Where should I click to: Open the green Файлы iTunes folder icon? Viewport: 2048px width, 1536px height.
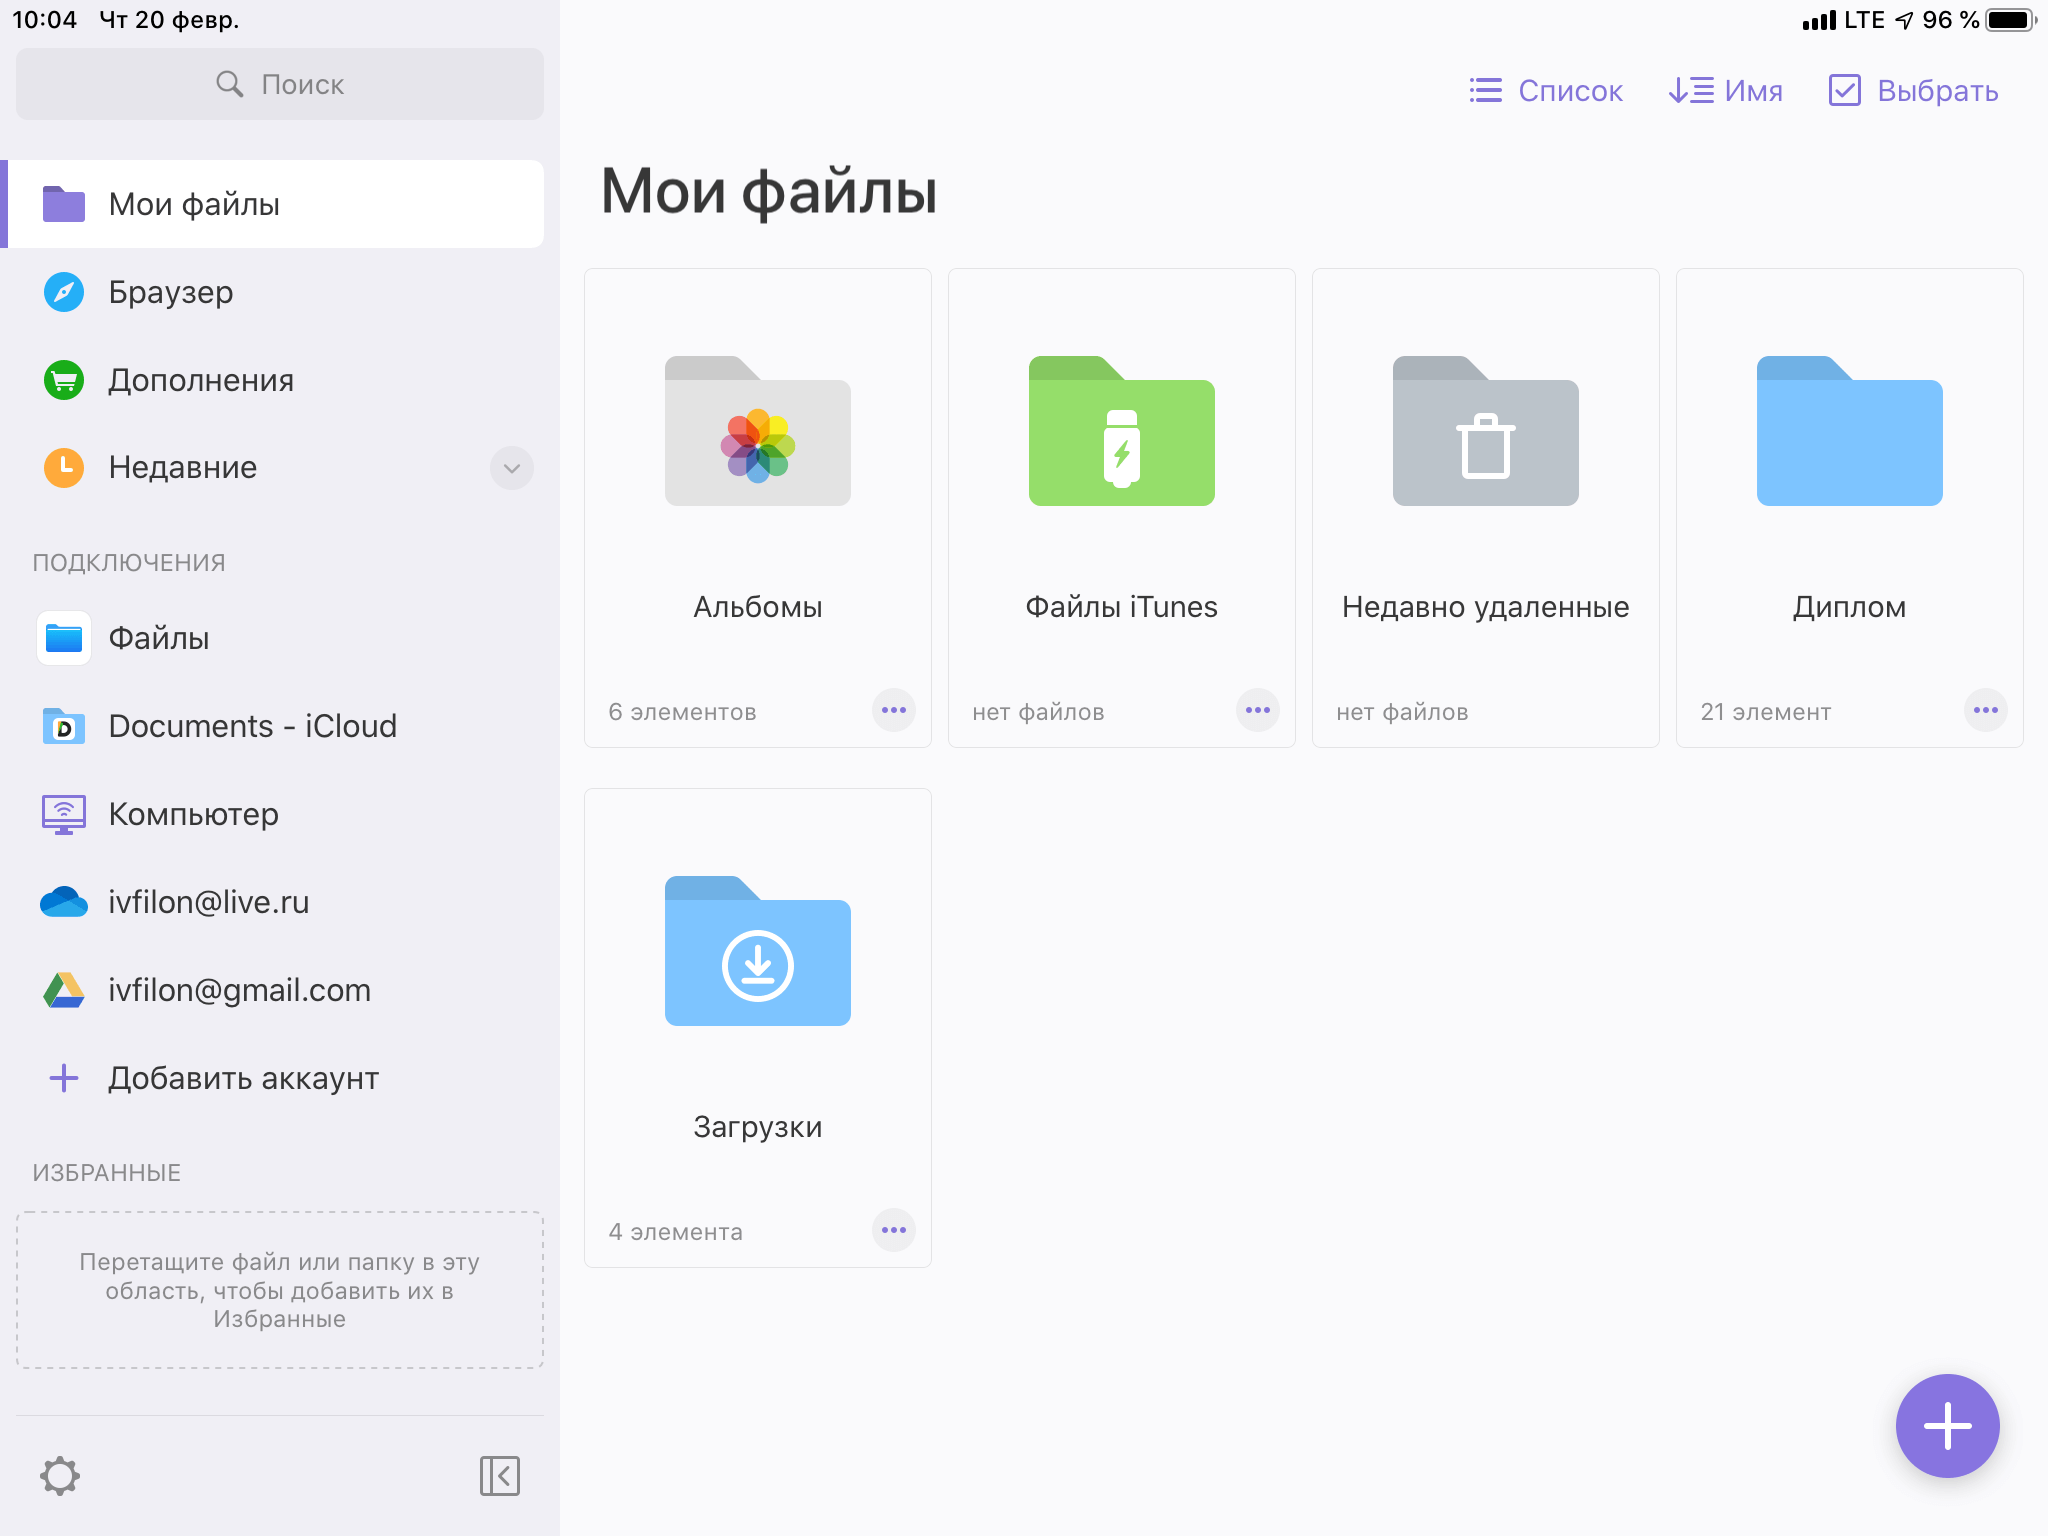1122,431
